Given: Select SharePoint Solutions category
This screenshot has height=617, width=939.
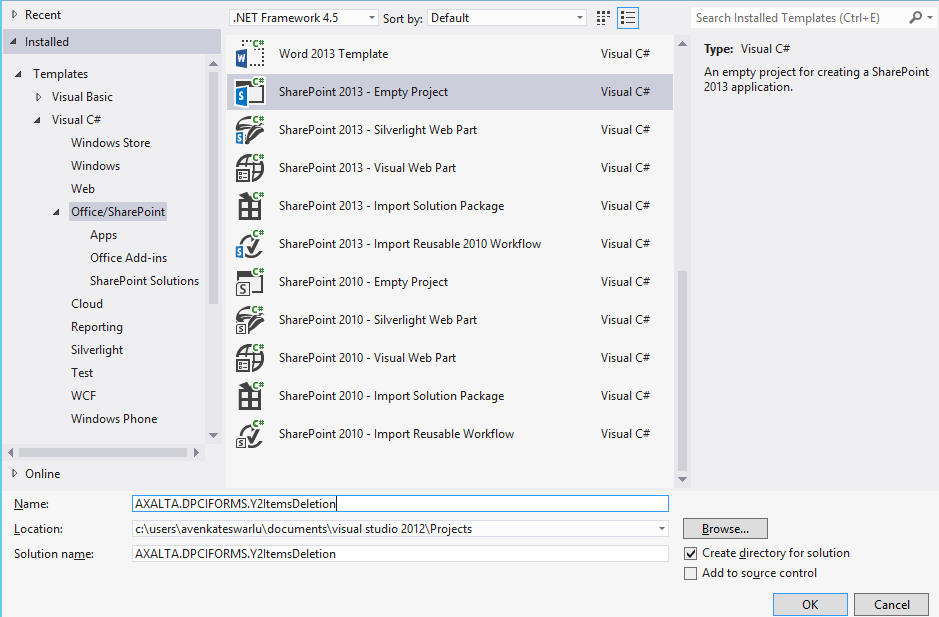Looking at the screenshot, I should (x=144, y=281).
